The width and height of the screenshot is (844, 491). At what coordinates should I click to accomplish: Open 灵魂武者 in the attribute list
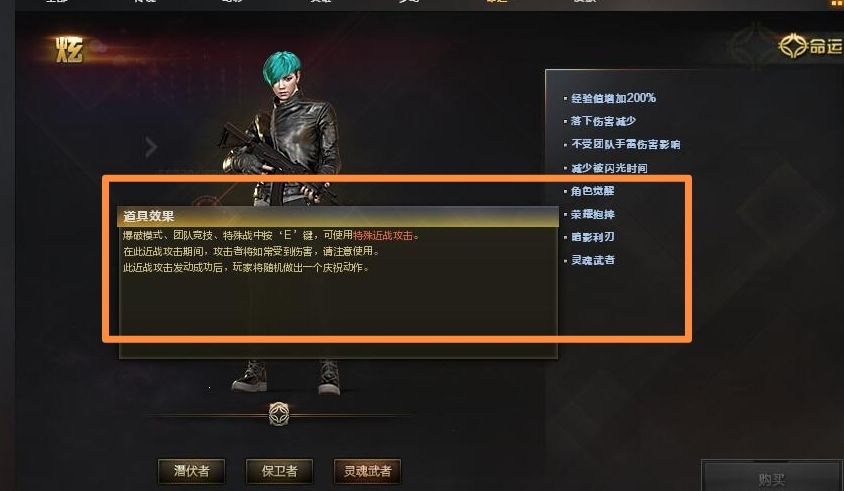coord(592,260)
